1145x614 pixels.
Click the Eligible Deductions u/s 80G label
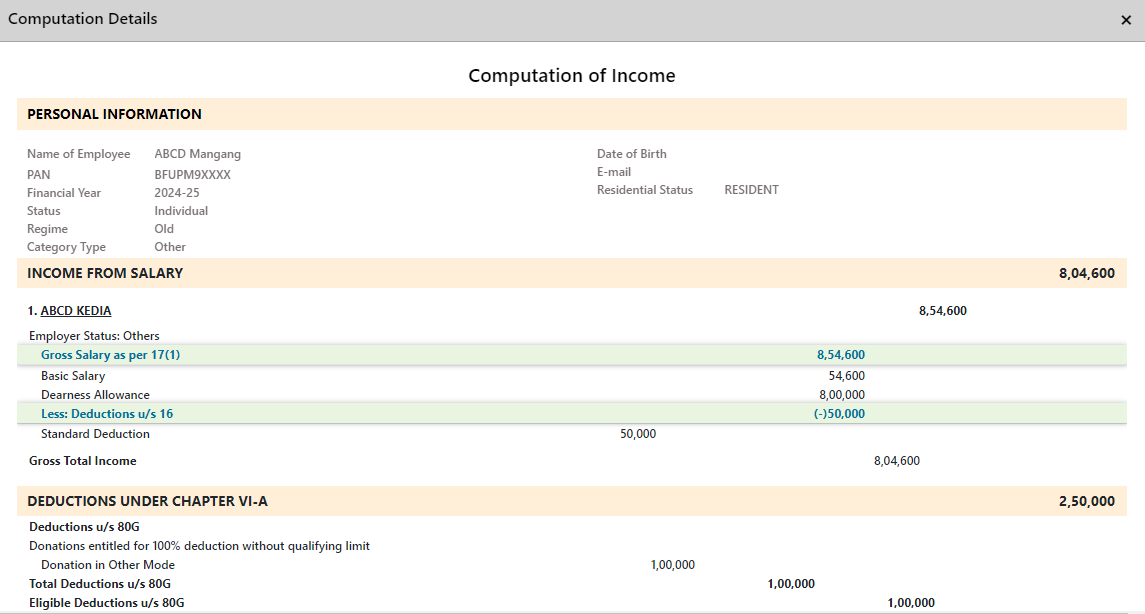[107, 603]
